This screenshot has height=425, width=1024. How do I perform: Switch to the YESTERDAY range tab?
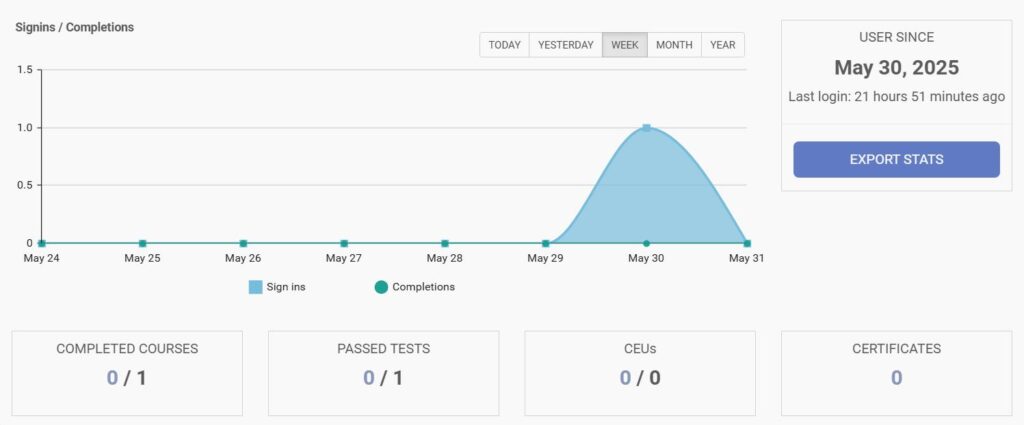click(565, 45)
